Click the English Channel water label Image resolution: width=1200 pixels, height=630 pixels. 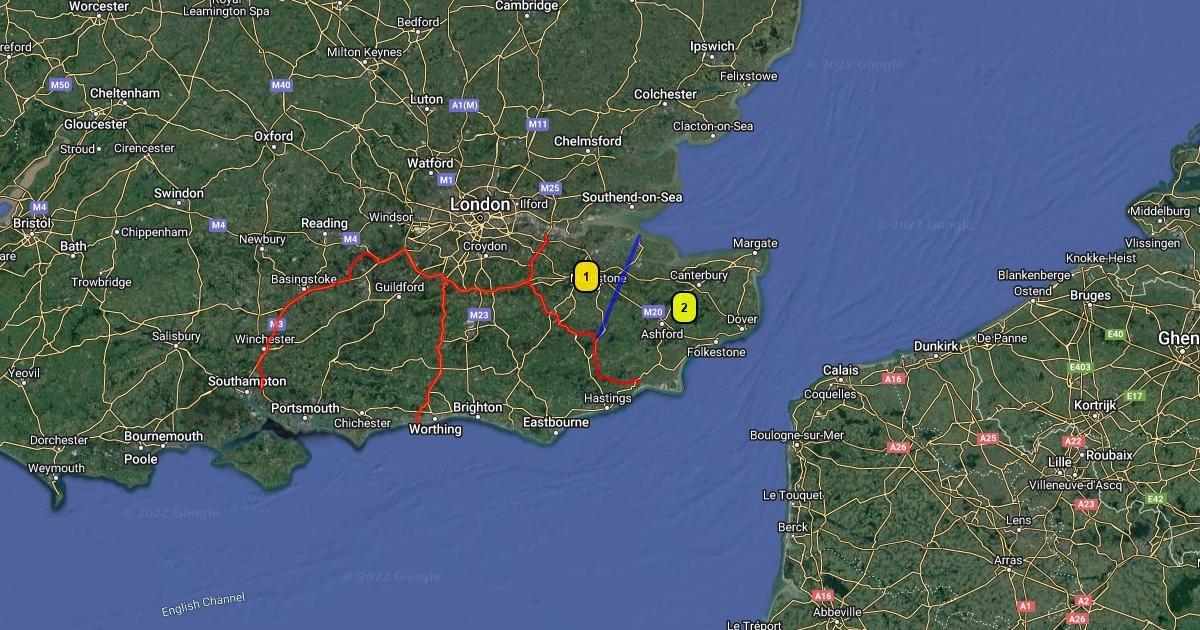[203, 605]
